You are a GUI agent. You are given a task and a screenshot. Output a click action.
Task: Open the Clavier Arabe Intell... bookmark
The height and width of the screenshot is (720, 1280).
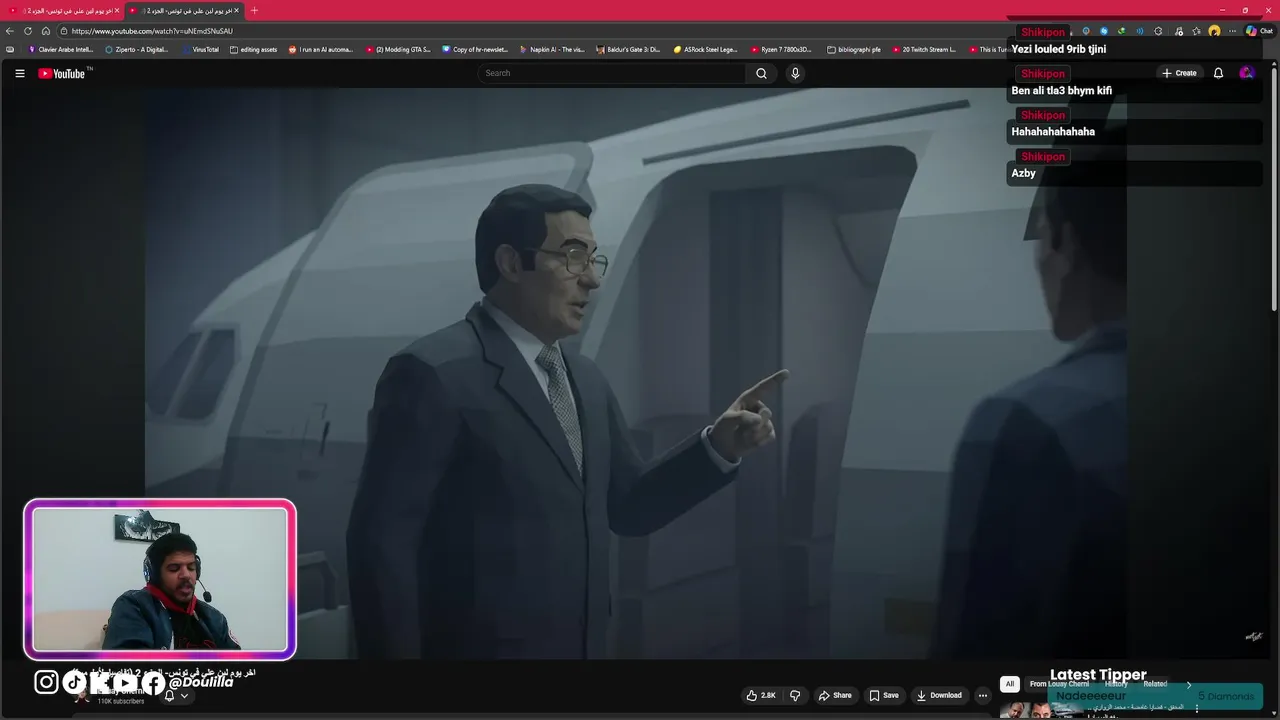pos(61,49)
